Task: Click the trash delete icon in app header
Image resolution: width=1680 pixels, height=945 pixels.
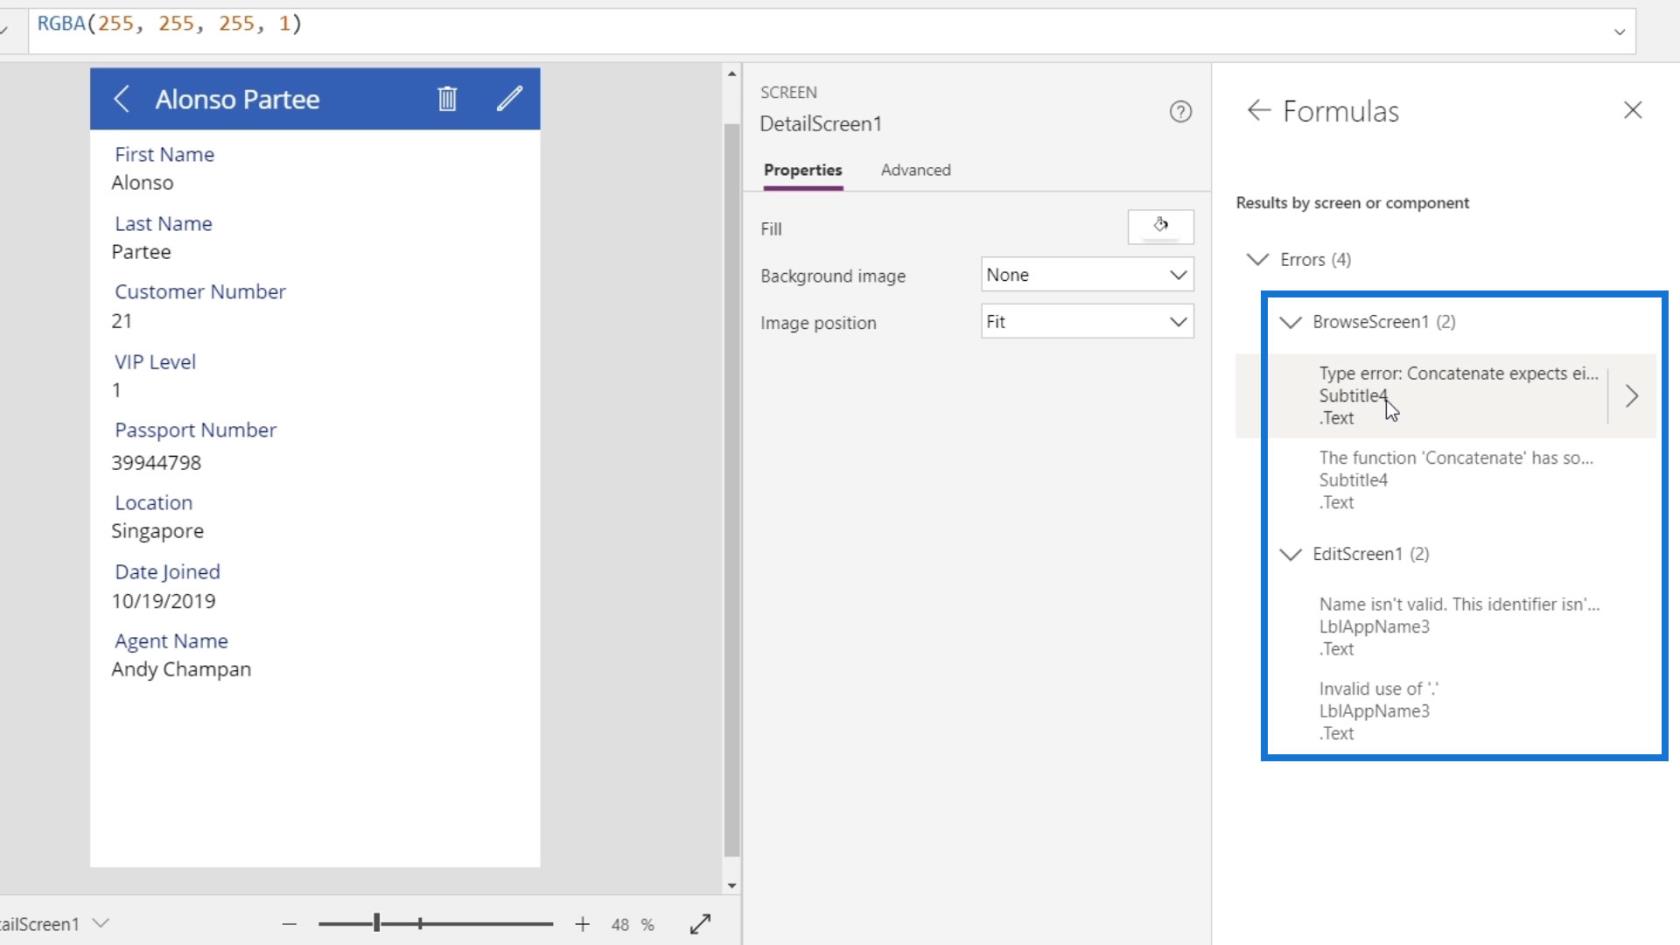Action: [447, 98]
